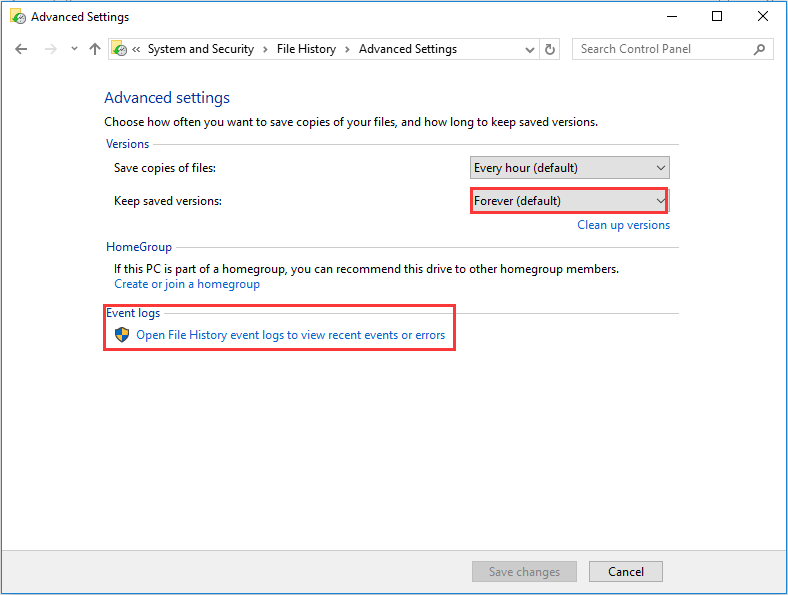Expand arrow after System and Security

(x=265, y=49)
